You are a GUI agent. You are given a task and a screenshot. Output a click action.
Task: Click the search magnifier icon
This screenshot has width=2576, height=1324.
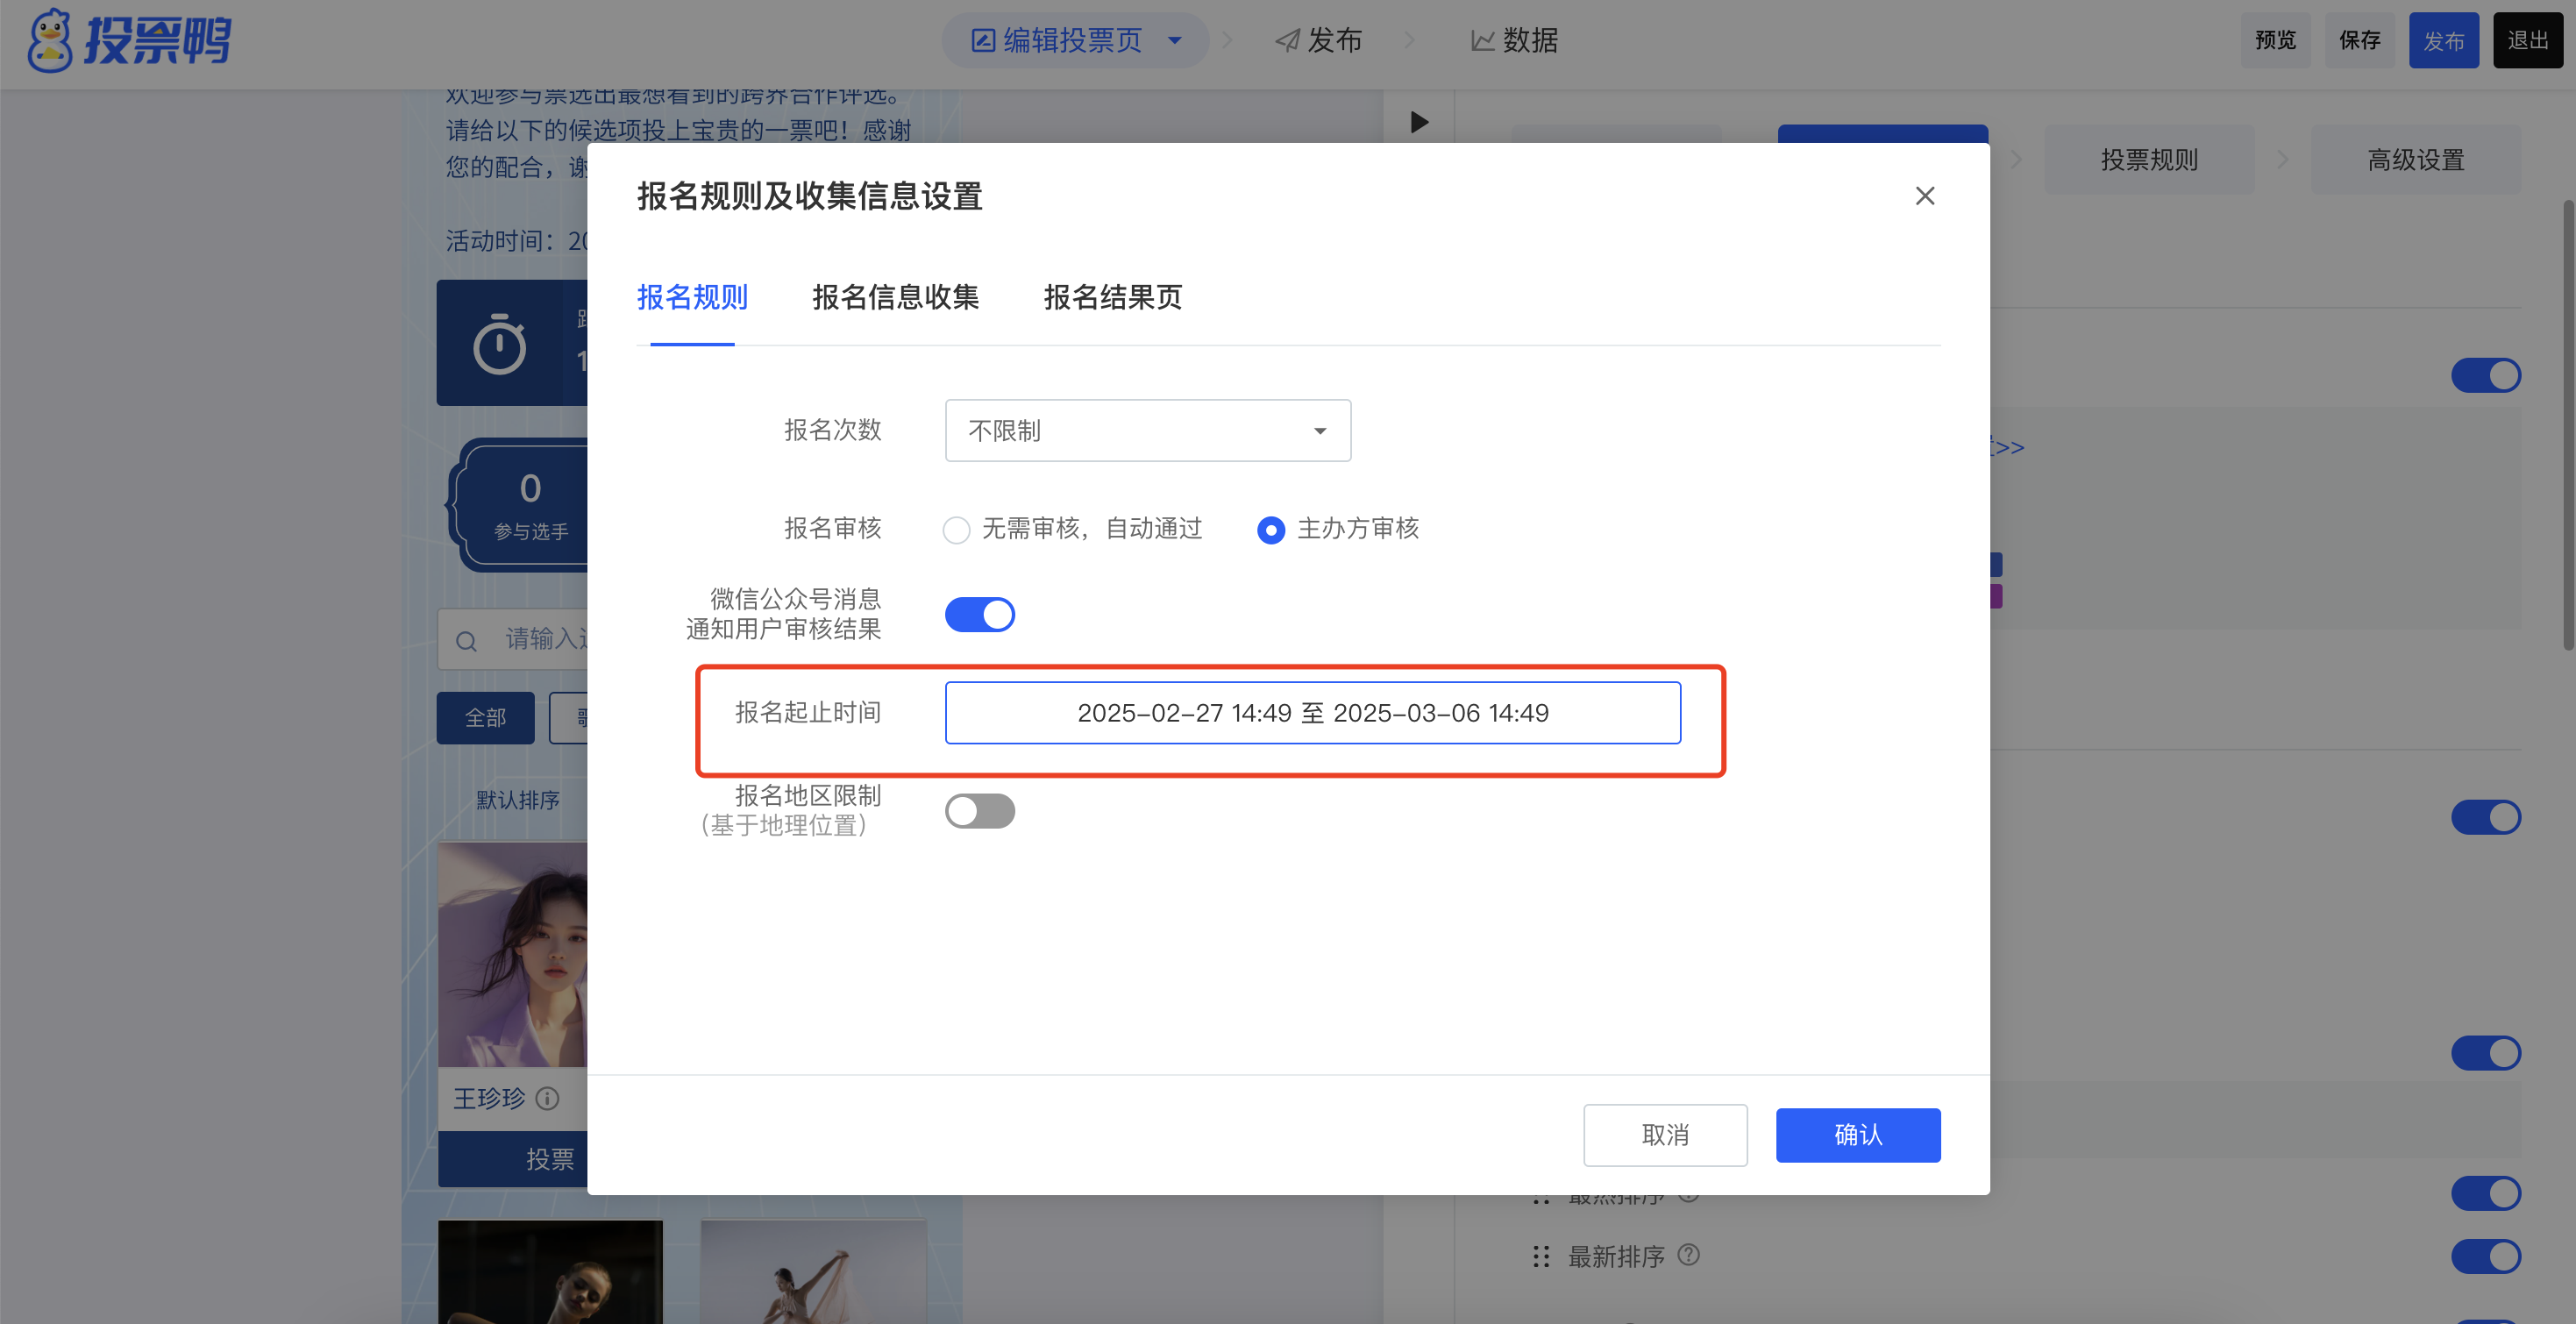(x=466, y=641)
